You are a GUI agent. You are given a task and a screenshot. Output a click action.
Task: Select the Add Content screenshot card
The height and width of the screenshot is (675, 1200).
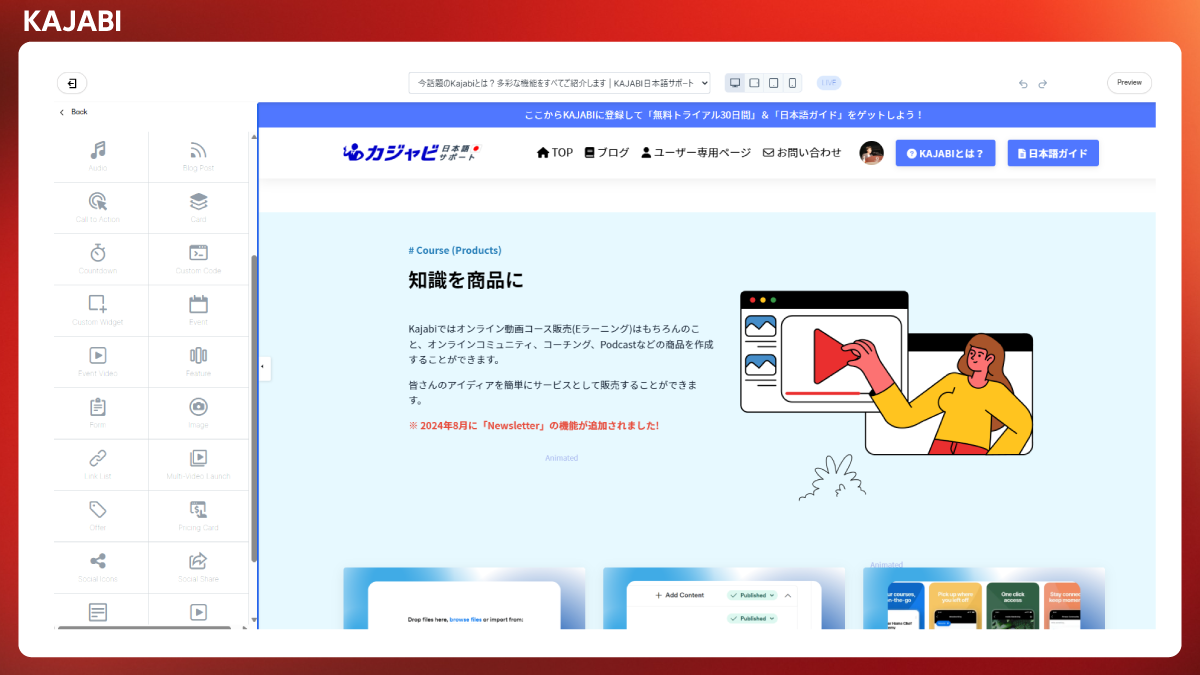pos(724,598)
